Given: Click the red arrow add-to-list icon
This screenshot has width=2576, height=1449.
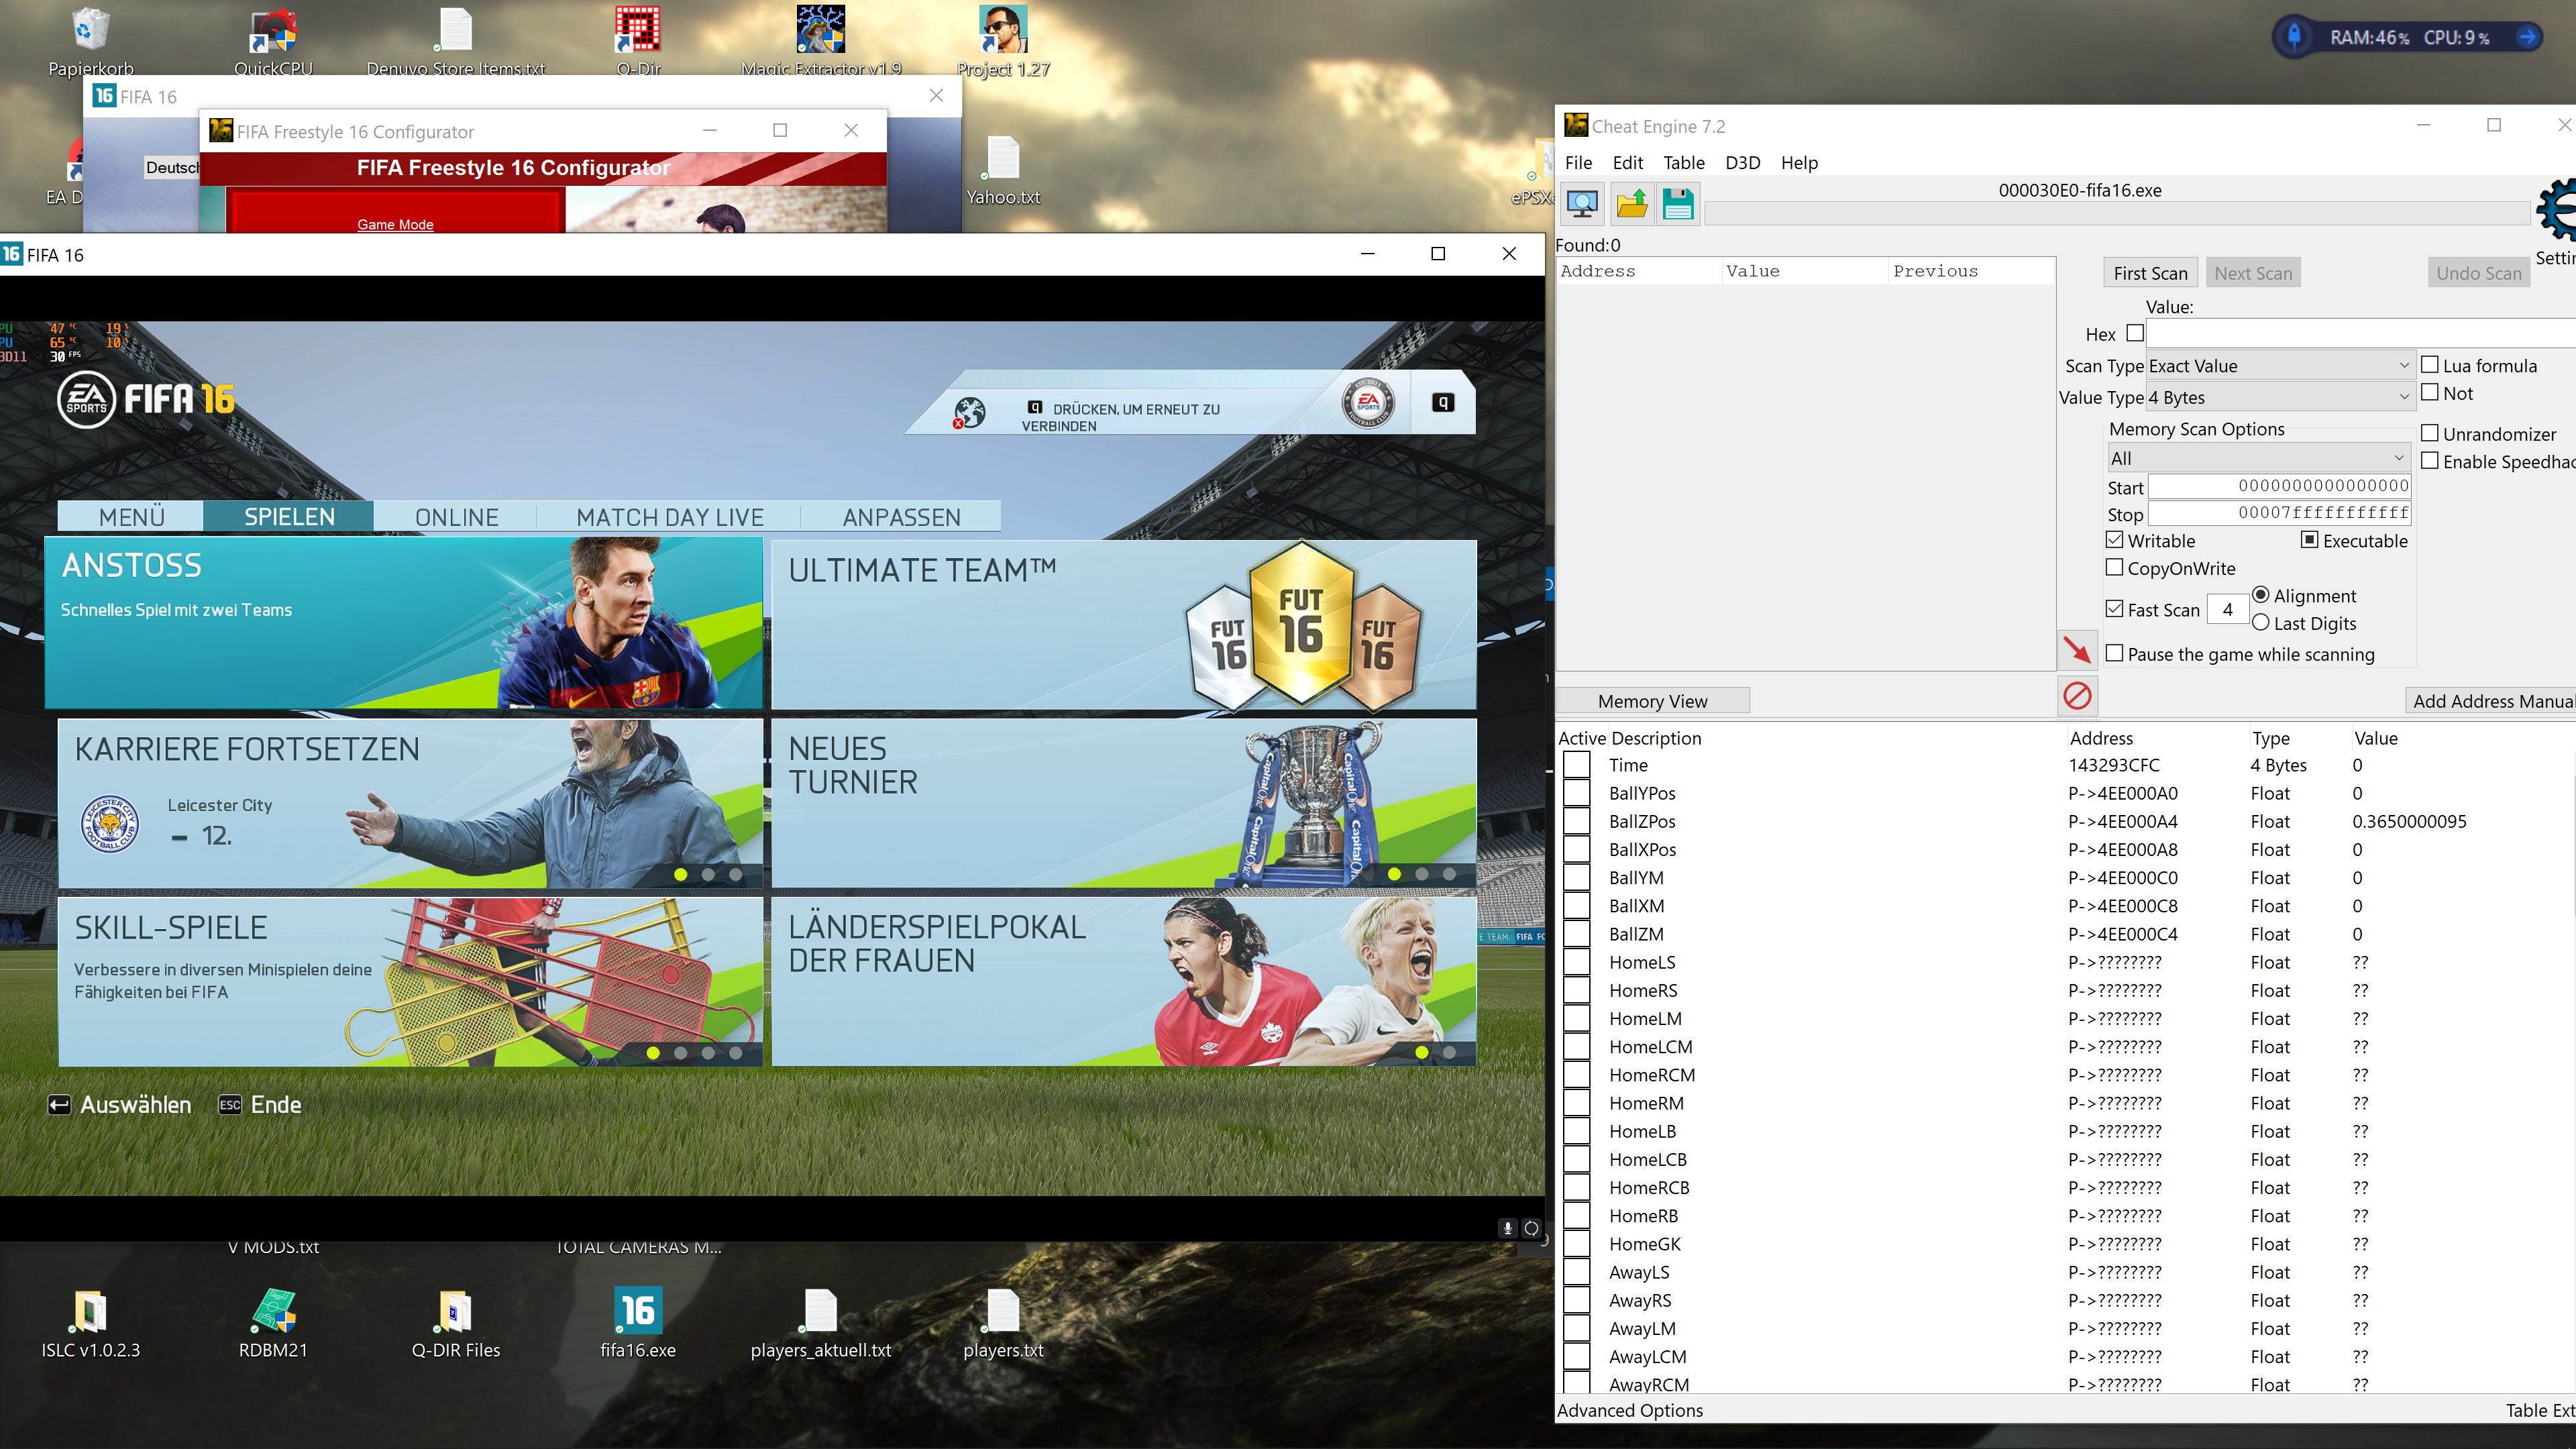Looking at the screenshot, I should point(2077,651).
